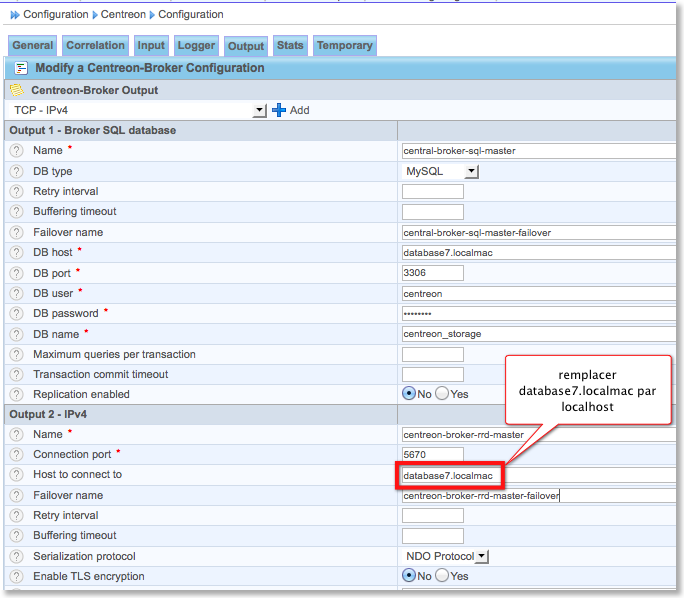Select No for Replication enabled
The width and height of the screenshot is (684, 598).
pyautogui.click(x=408, y=394)
